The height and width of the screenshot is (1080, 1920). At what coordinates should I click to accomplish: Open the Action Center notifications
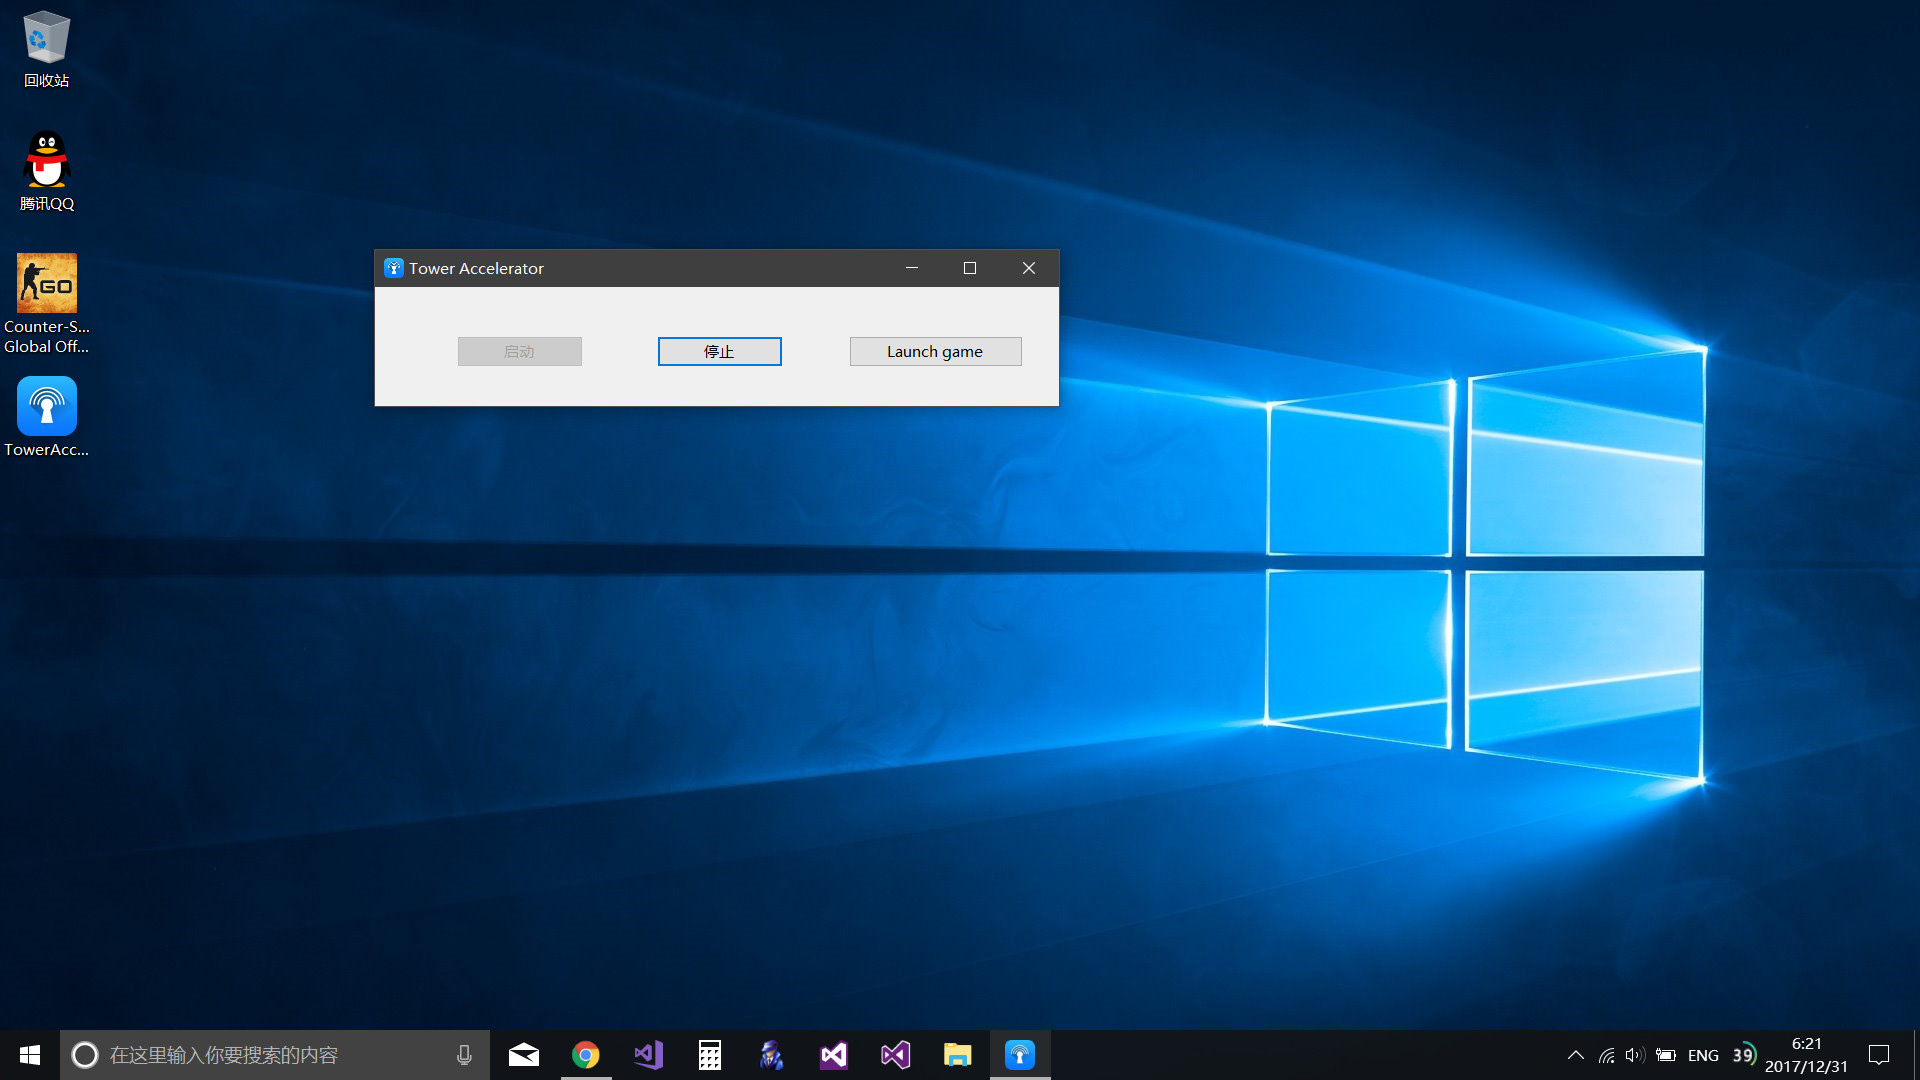pyautogui.click(x=1879, y=1055)
